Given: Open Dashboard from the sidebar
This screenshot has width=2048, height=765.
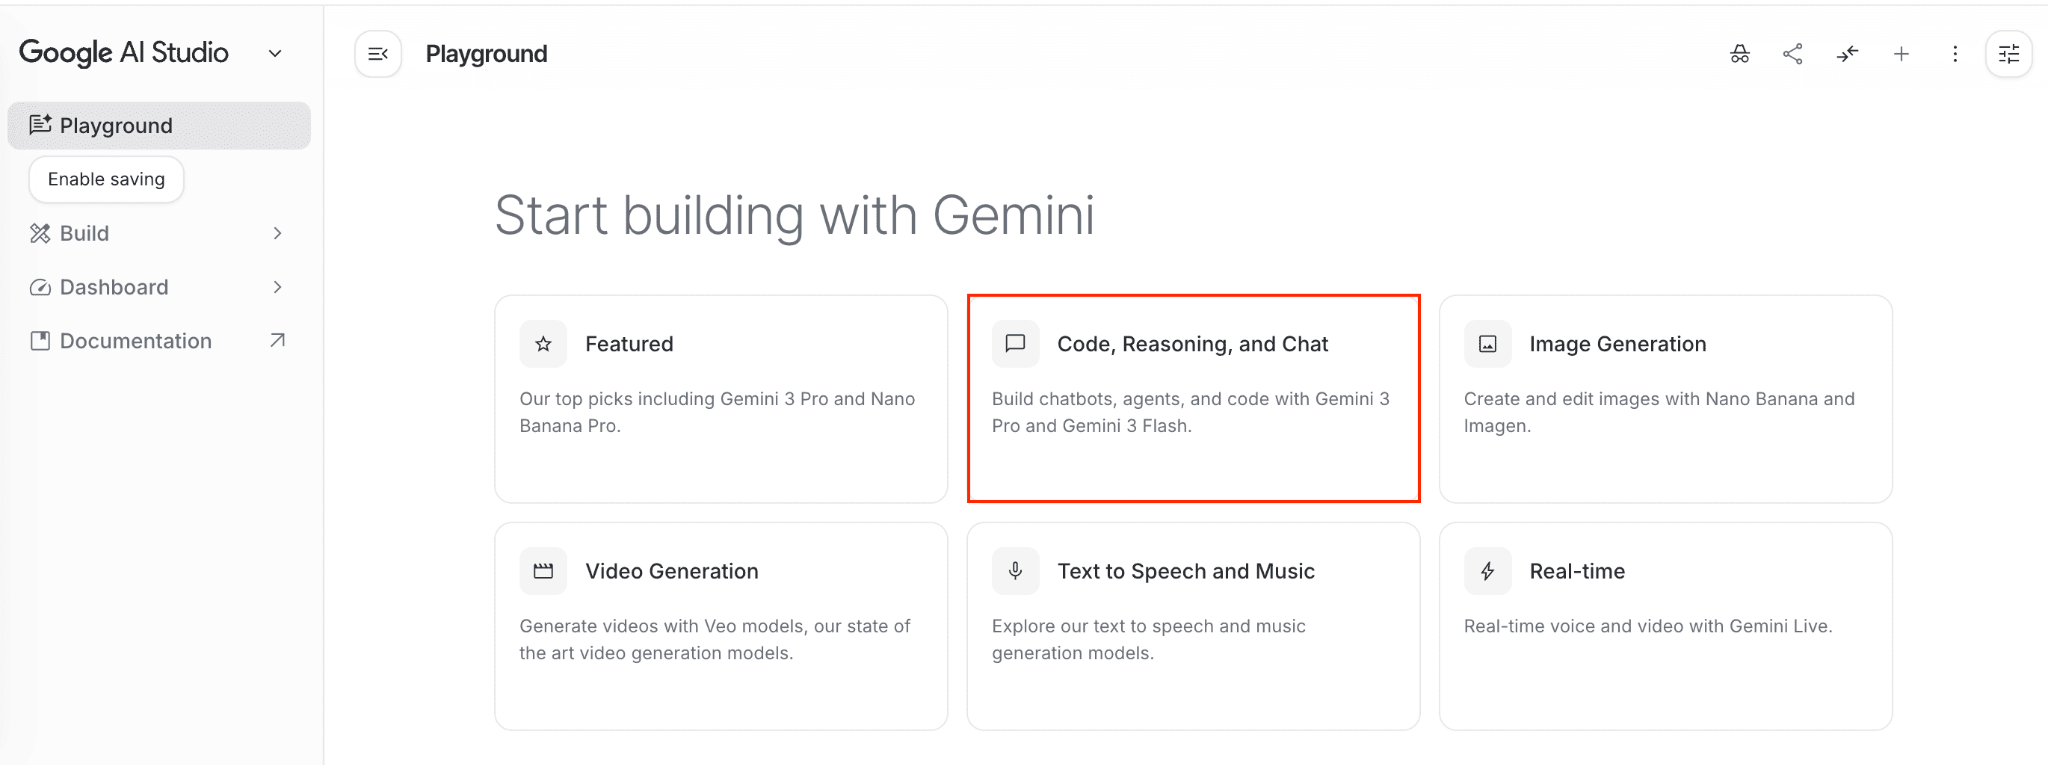Looking at the screenshot, I should pyautogui.click(x=114, y=287).
